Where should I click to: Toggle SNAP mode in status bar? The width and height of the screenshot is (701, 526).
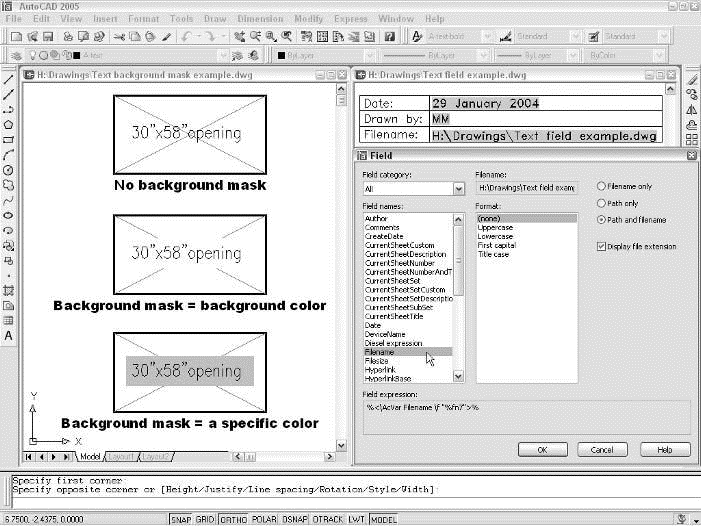point(181,519)
